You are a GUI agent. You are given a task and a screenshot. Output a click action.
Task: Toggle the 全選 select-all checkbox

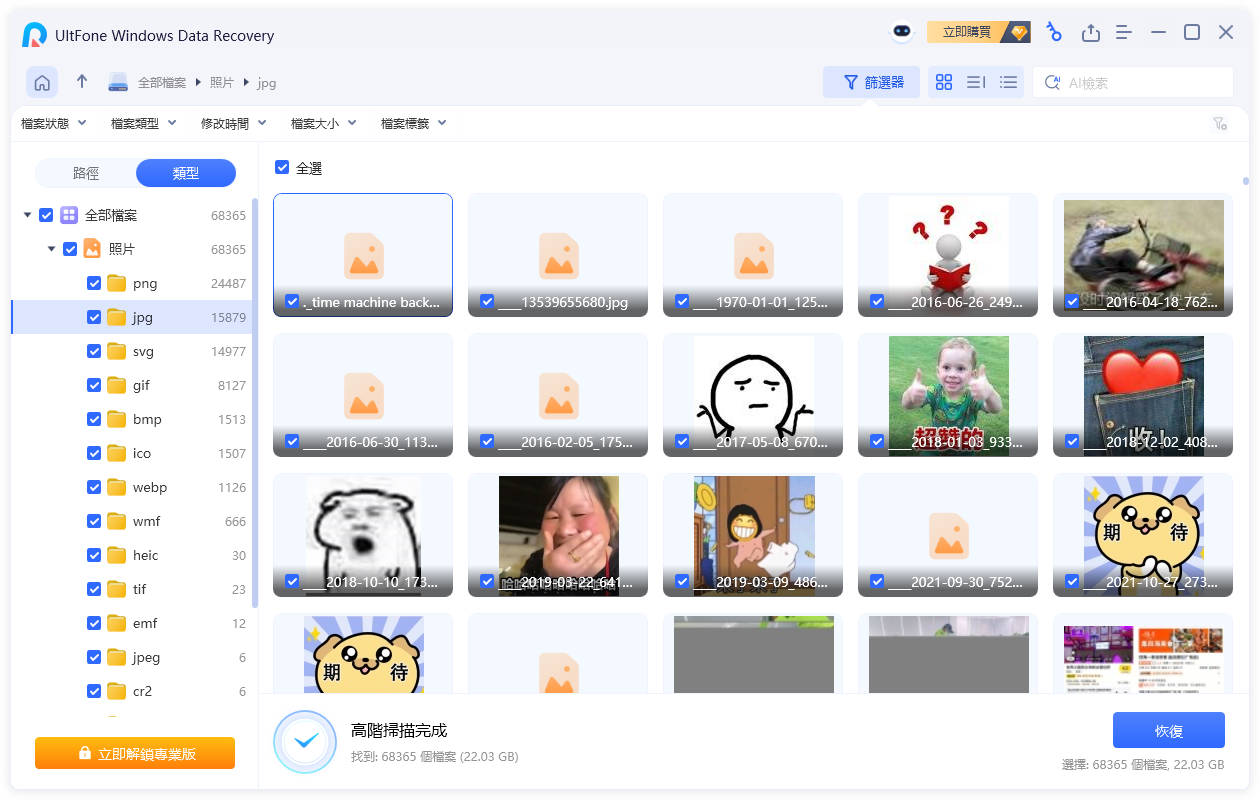click(x=282, y=168)
